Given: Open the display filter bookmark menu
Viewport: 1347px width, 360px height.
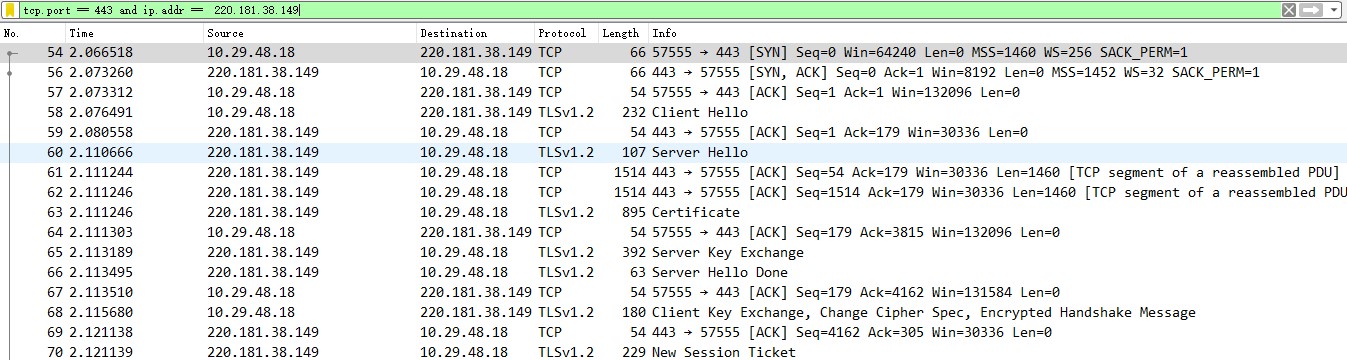Looking at the screenshot, I should point(11,10).
